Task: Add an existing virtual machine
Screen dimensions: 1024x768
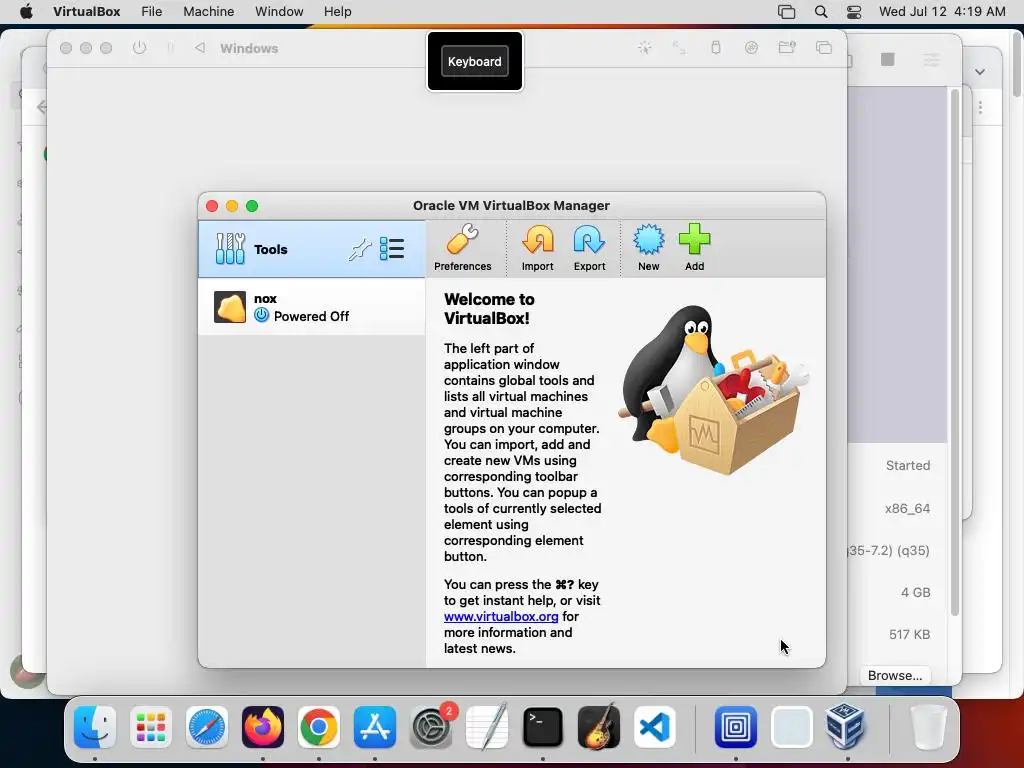Action: click(694, 248)
